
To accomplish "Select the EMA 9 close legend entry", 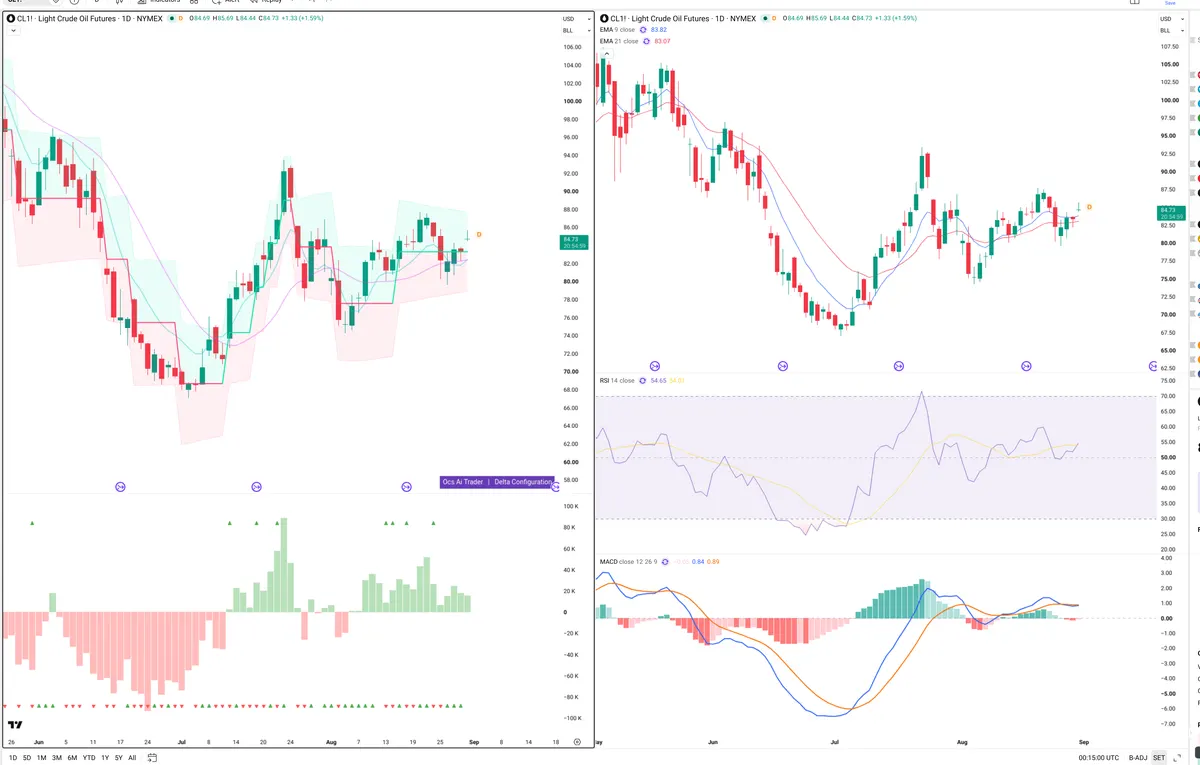I will click(x=617, y=30).
